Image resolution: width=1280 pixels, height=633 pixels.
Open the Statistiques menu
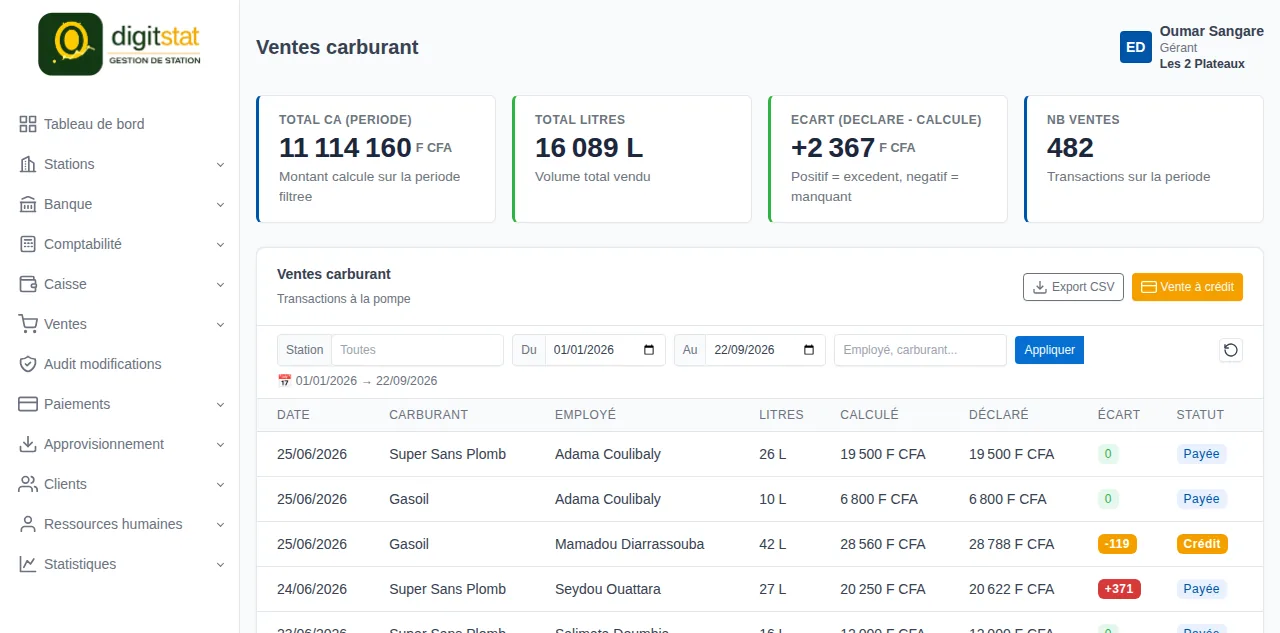click(120, 564)
